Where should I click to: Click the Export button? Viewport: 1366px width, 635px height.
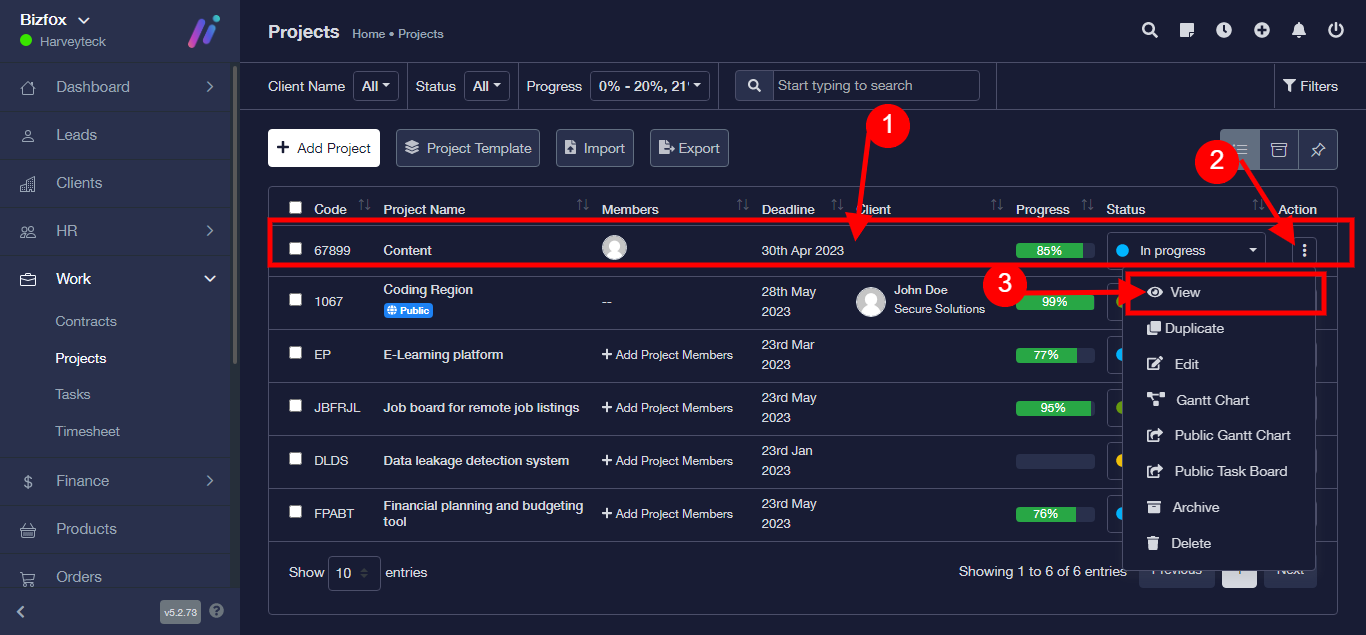pos(689,148)
